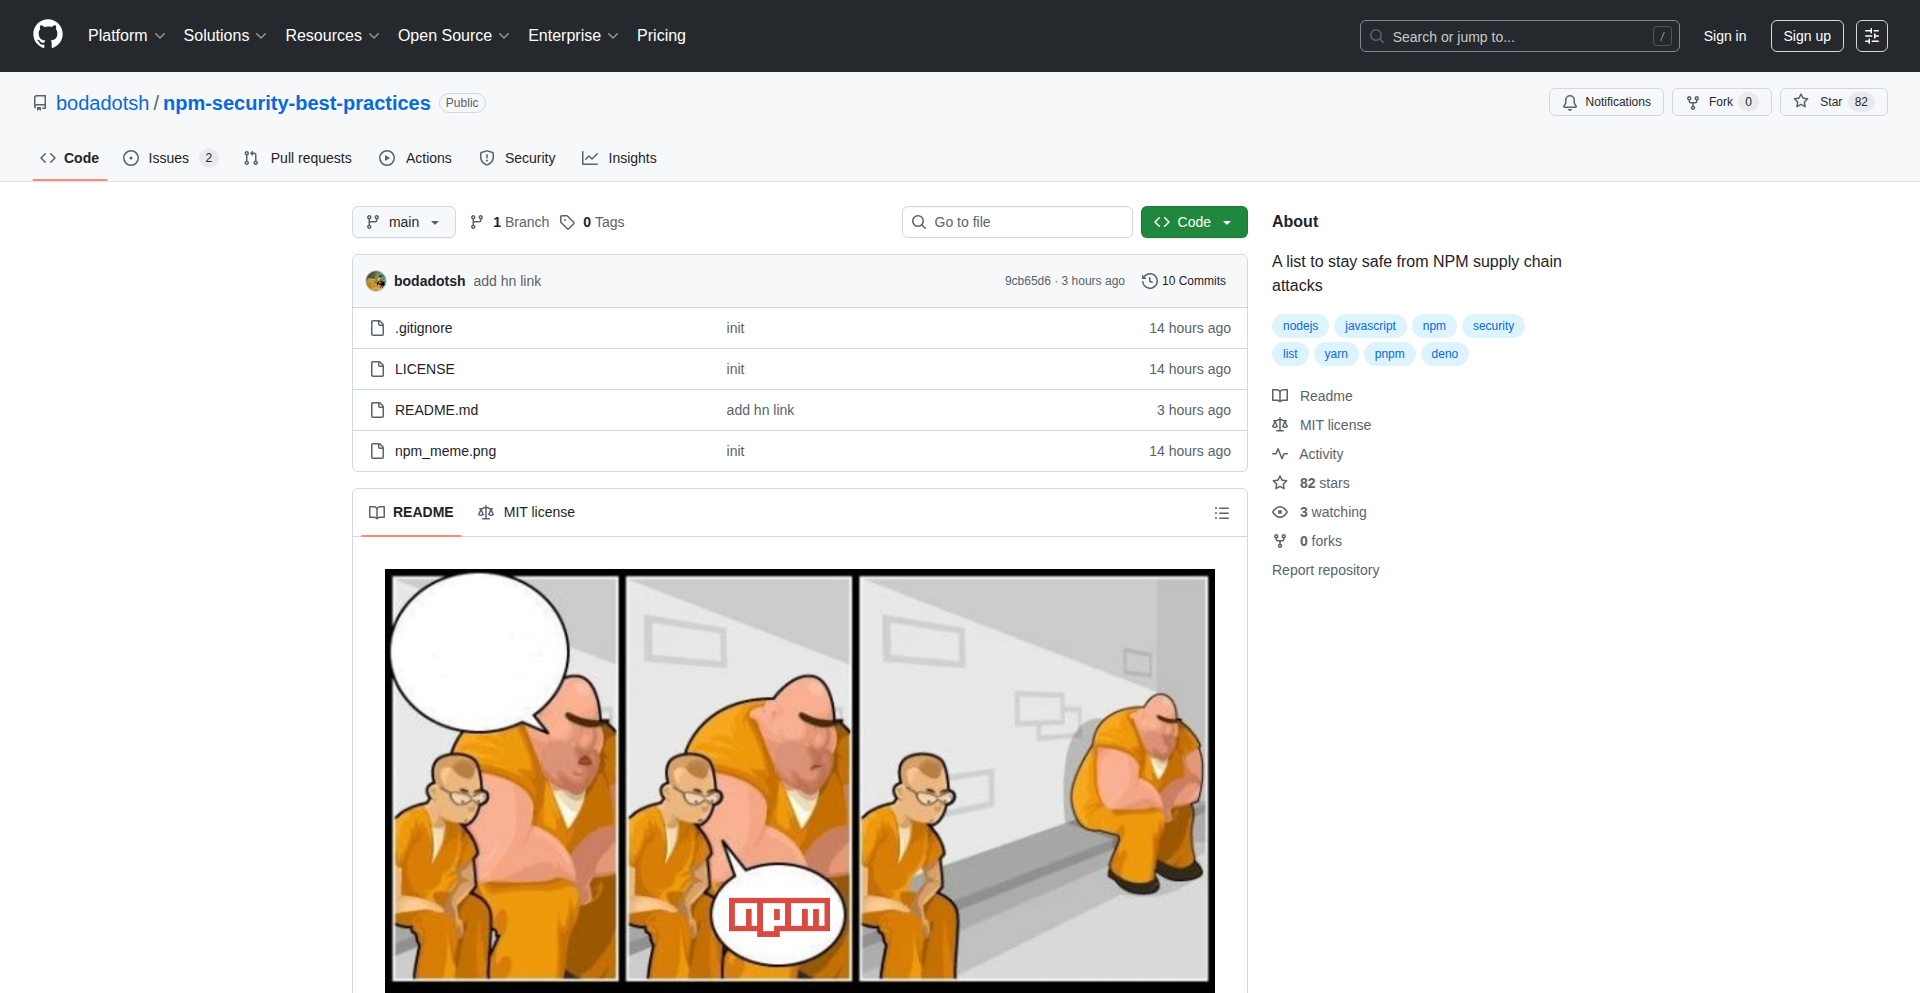Click the GitHub logo icon
This screenshot has width=1920, height=993.
[x=48, y=35]
